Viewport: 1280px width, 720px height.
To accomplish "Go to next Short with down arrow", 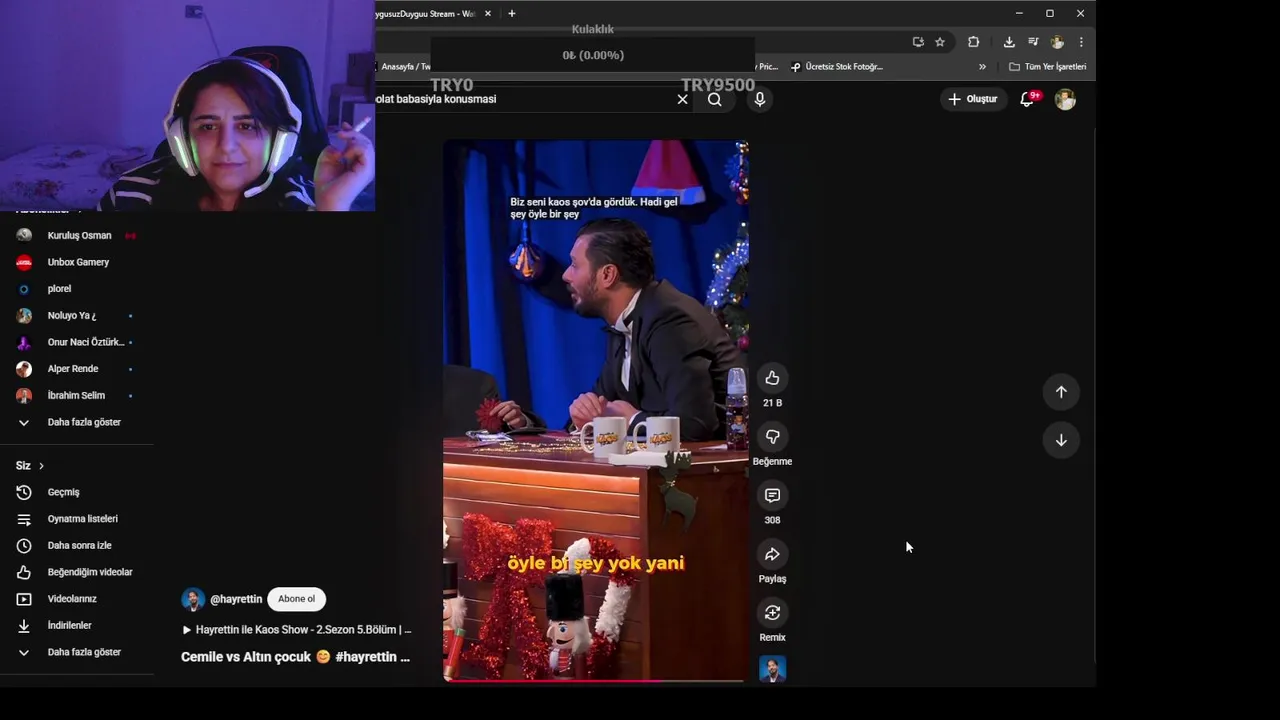I will tap(1061, 440).
